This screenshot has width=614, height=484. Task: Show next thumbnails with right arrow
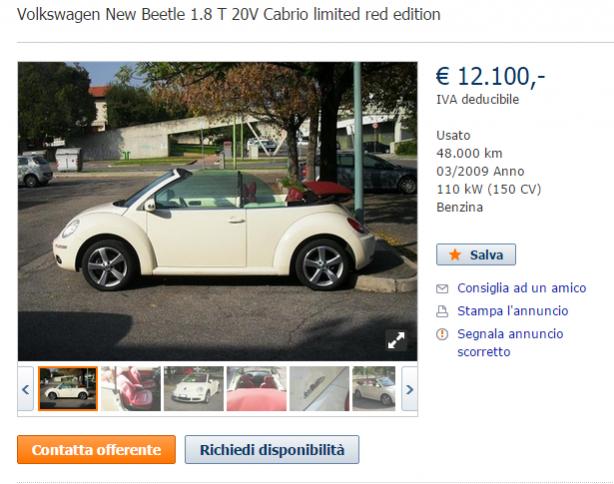[409, 389]
